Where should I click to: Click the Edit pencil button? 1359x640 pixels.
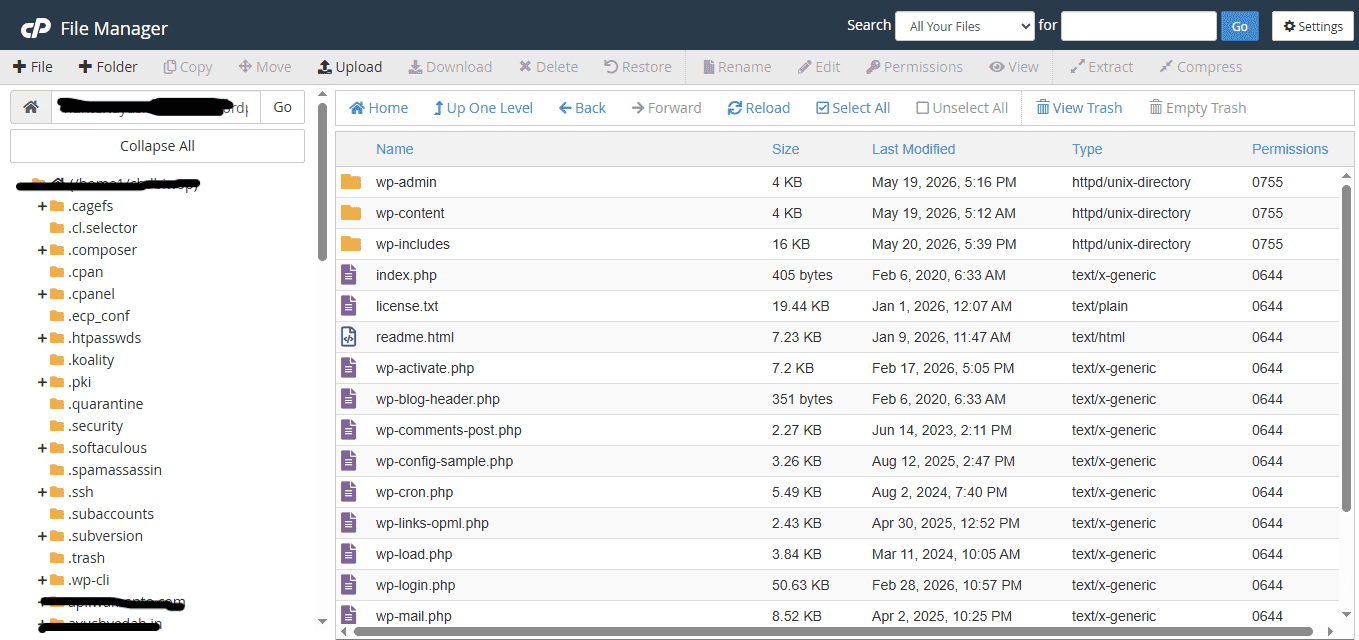click(819, 67)
